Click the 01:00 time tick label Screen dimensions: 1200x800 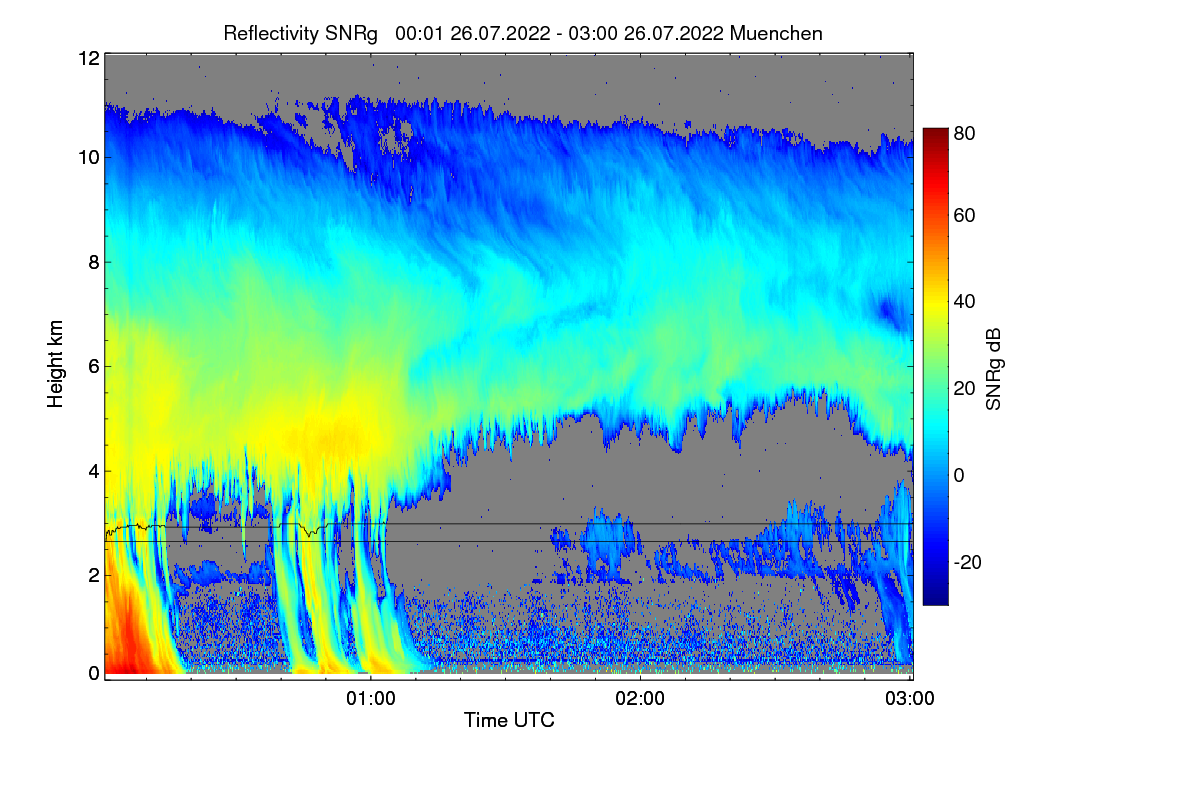(x=371, y=697)
